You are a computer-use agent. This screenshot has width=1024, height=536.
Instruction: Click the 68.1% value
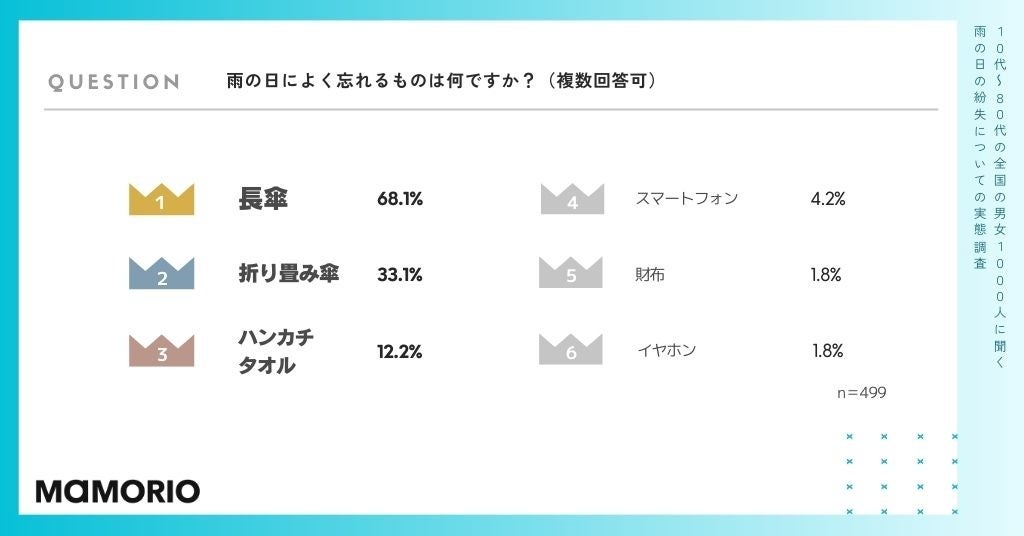(x=400, y=199)
